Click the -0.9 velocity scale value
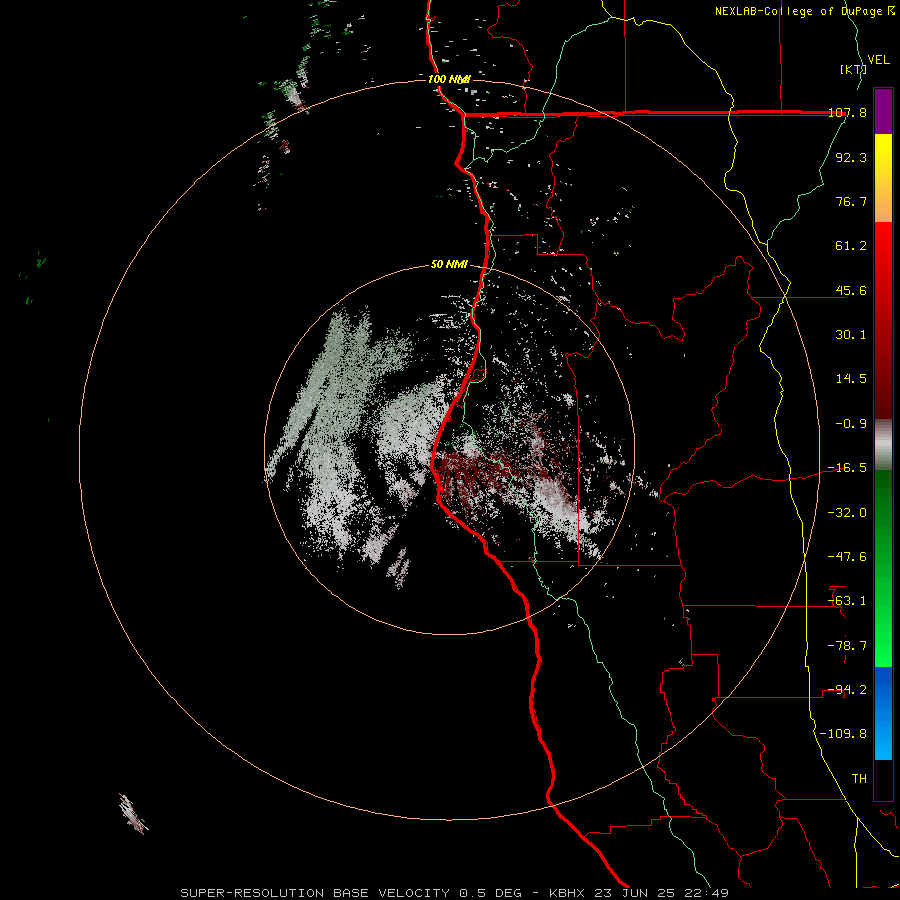The width and height of the screenshot is (900, 900). pyautogui.click(x=851, y=424)
